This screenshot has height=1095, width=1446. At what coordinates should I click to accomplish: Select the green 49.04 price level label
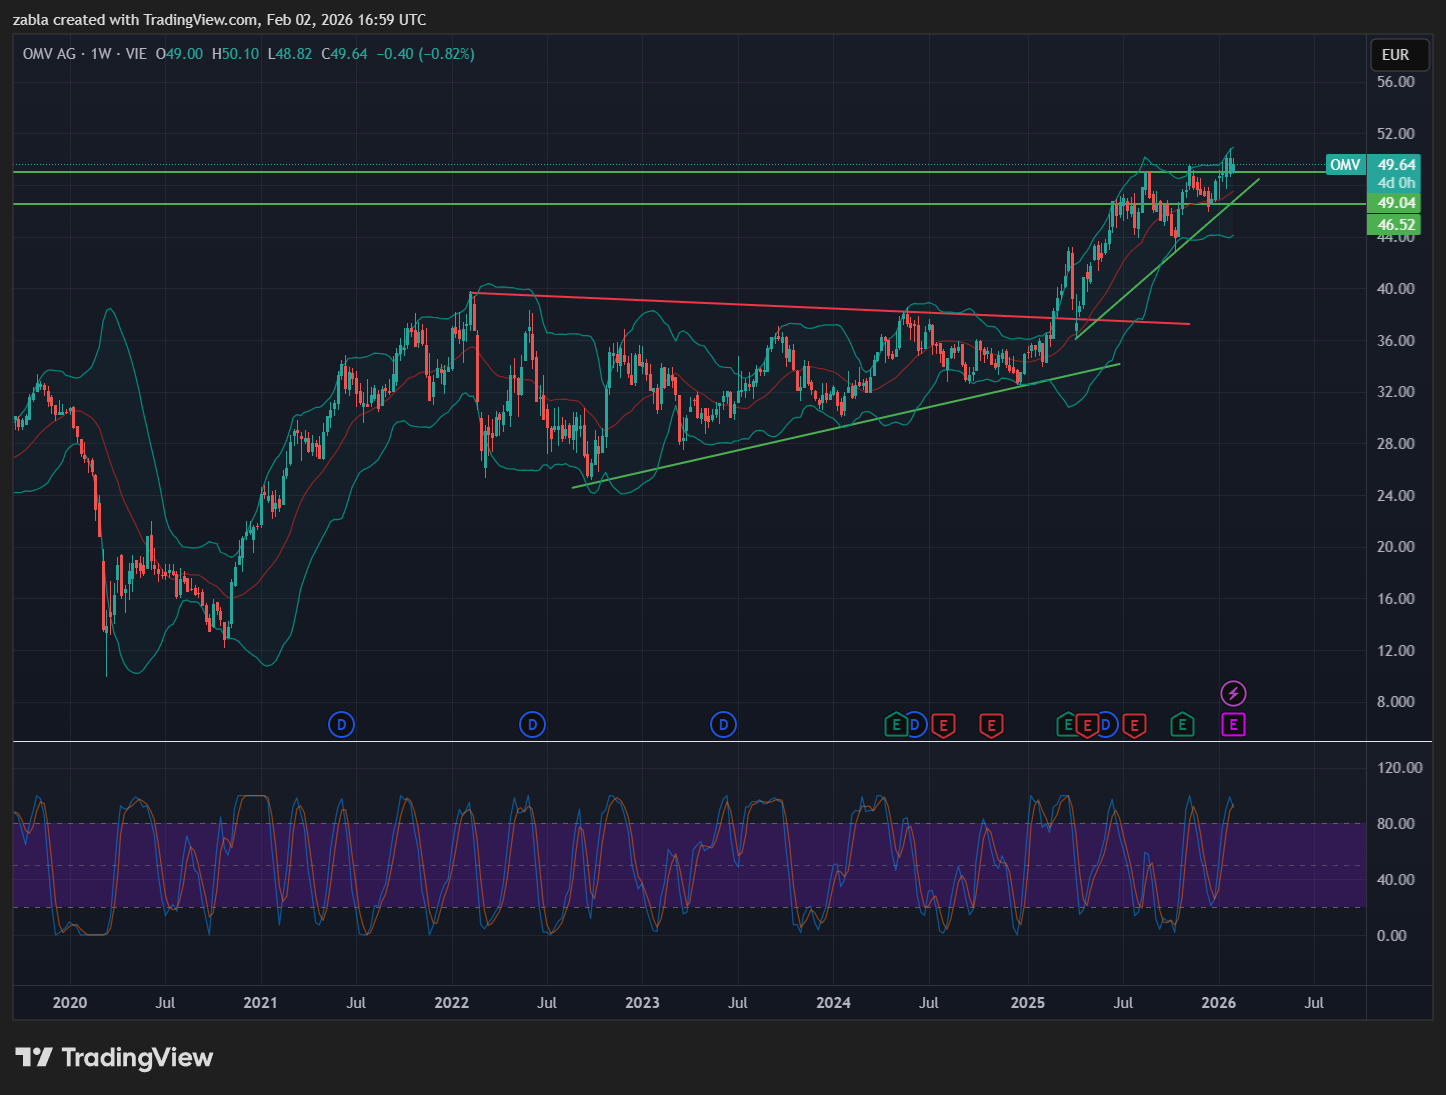point(1396,203)
